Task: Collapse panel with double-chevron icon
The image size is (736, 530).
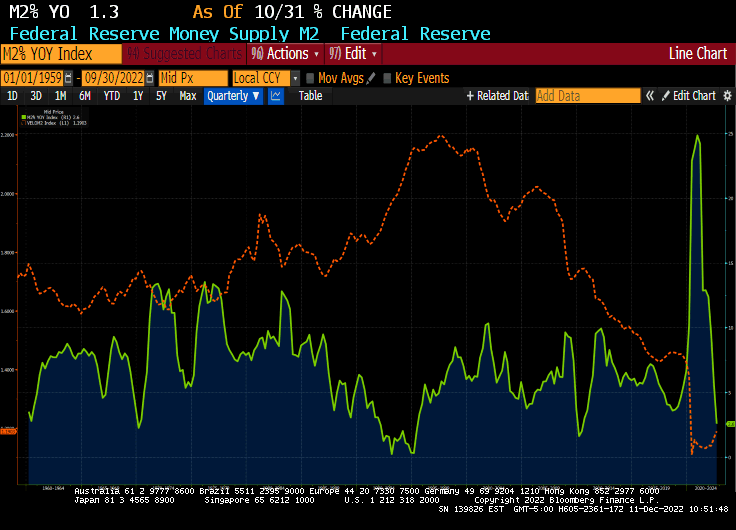Action: point(650,96)
